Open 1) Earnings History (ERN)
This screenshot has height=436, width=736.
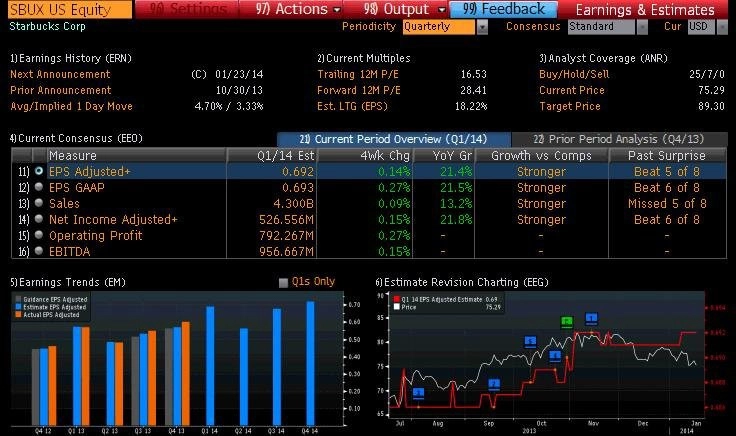coord(70,58)
